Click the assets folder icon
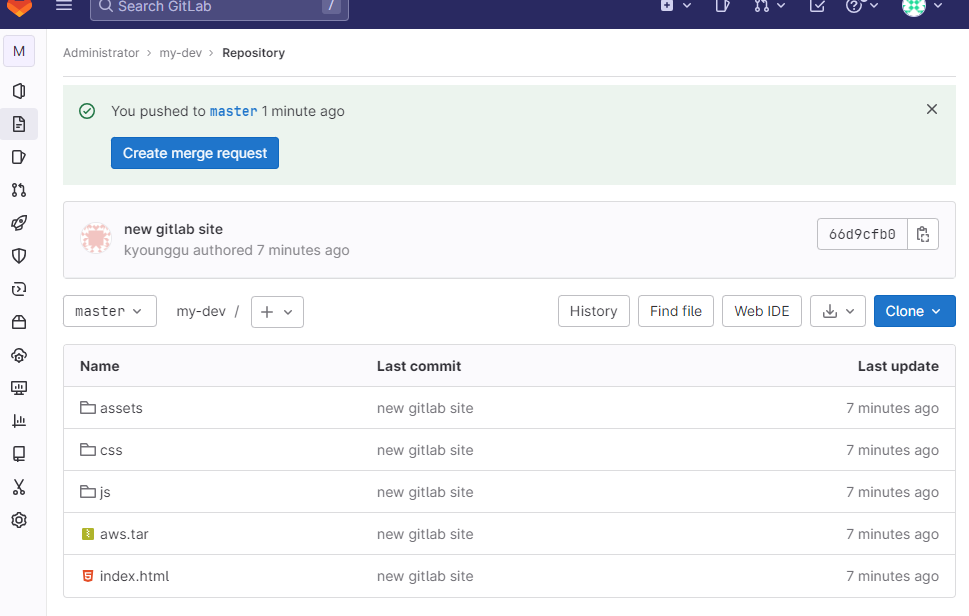969x616 pixels. (x=88, y=408)
